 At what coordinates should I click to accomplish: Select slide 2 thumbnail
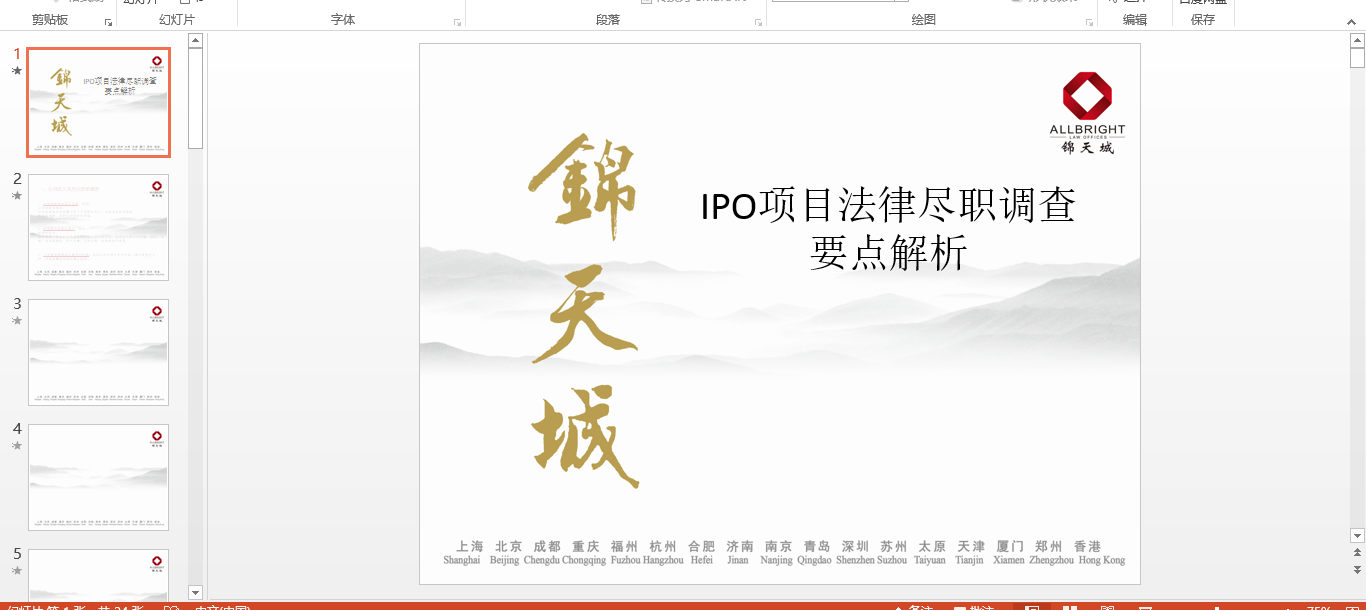click(x=98, y=227)
